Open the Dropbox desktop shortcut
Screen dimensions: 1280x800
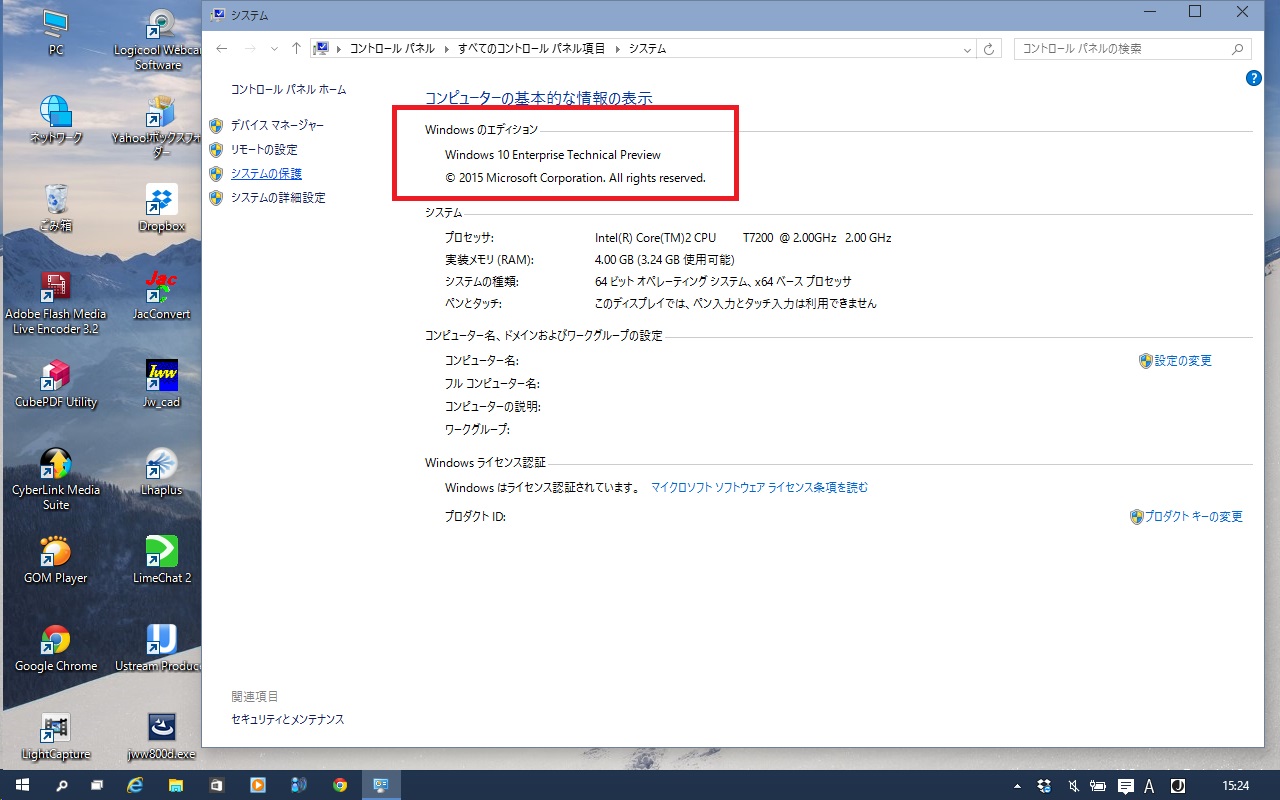pyautogui.click(x=161, y=207)
